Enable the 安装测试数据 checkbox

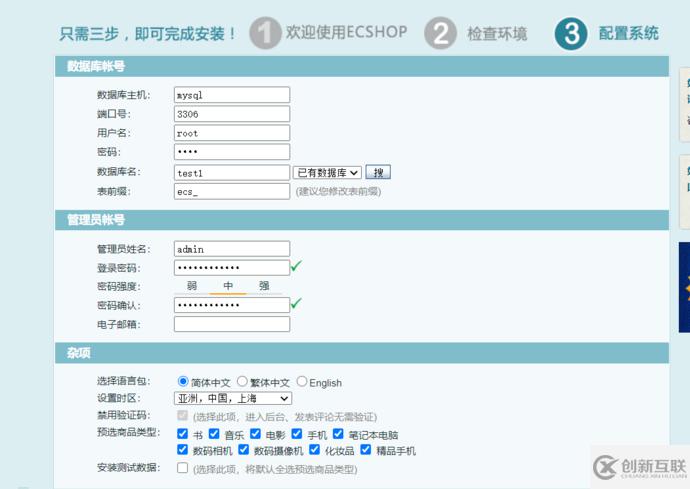pos(182,467)
